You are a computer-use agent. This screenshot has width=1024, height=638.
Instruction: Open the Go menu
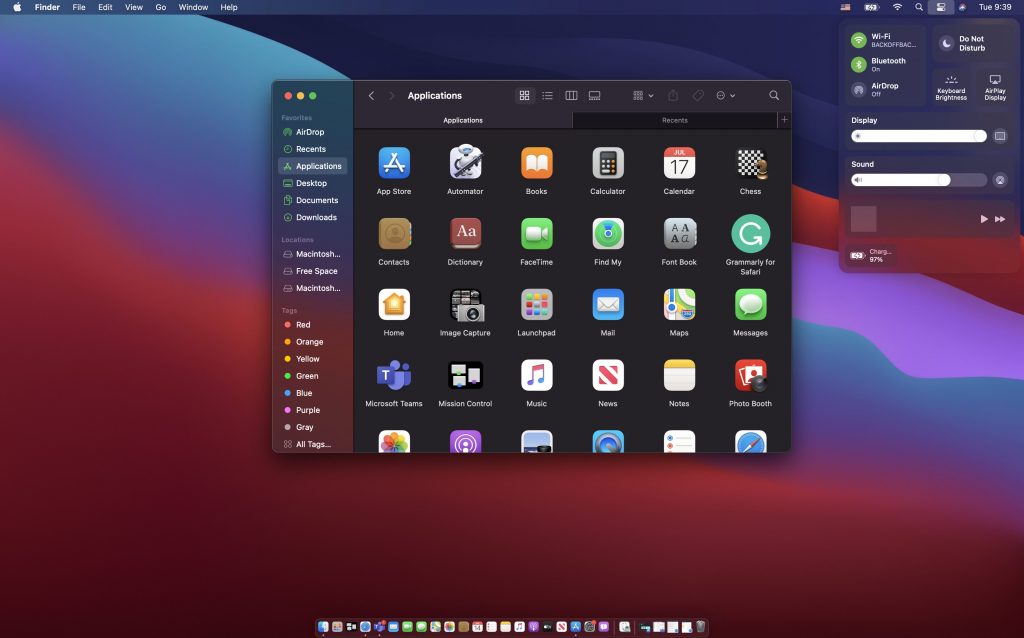click(161, 7)
